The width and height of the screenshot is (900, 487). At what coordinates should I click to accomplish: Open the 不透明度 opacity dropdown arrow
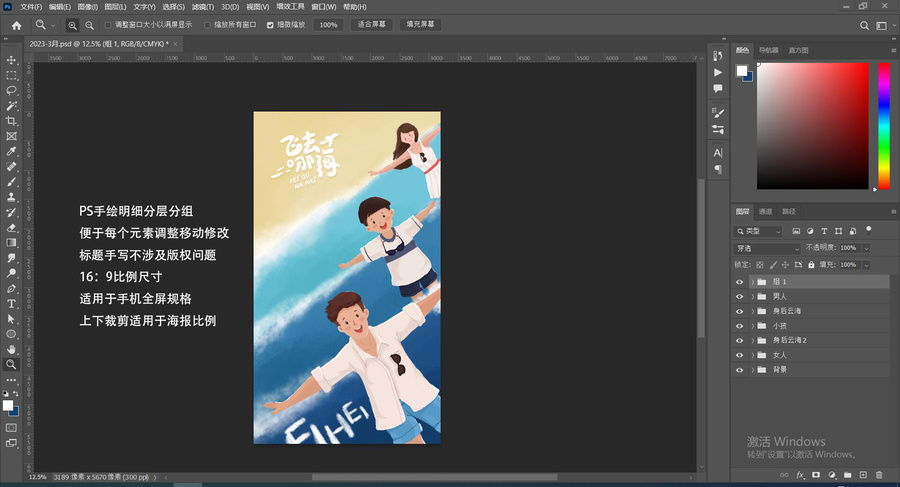click(866, 248)
